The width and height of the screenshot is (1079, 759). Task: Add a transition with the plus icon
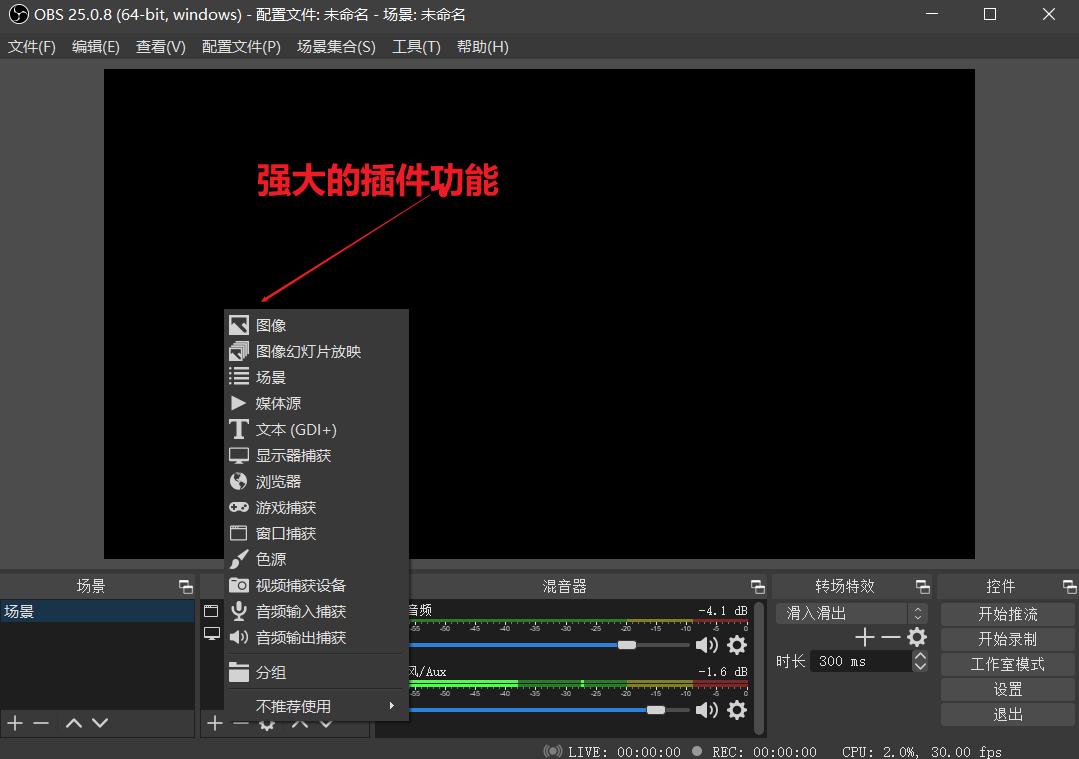click(864, 637)
